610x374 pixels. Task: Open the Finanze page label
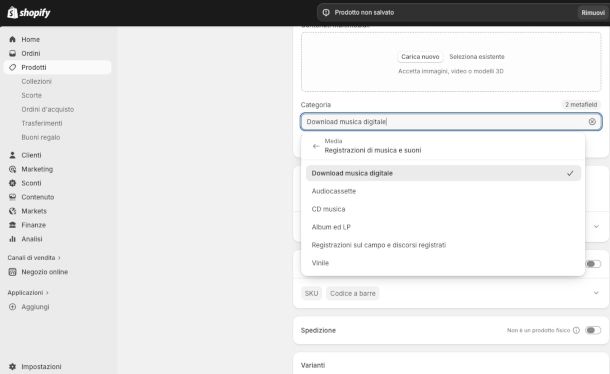point(33,225)
